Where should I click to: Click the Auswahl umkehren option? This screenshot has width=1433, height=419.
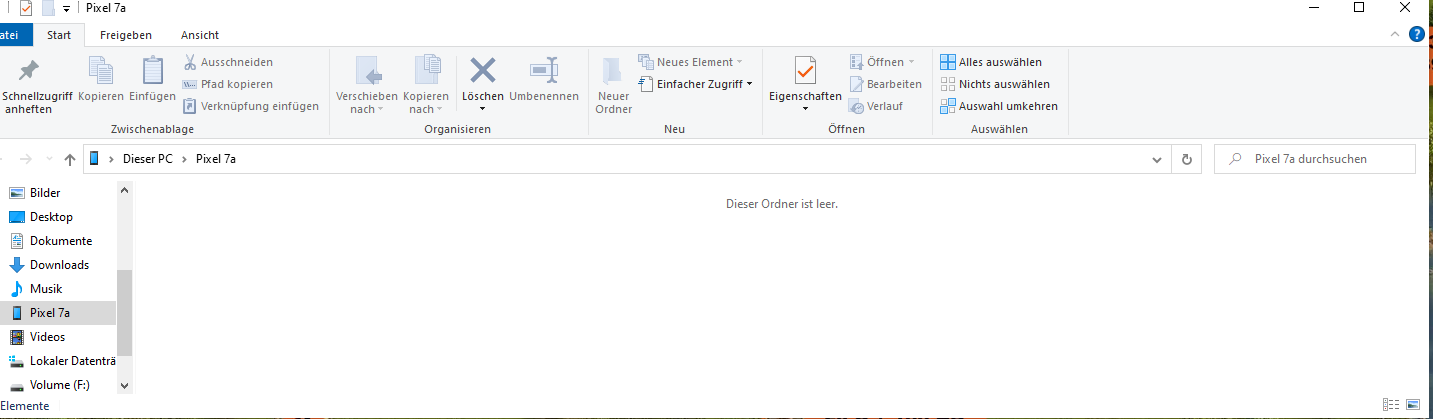[998, 106]
